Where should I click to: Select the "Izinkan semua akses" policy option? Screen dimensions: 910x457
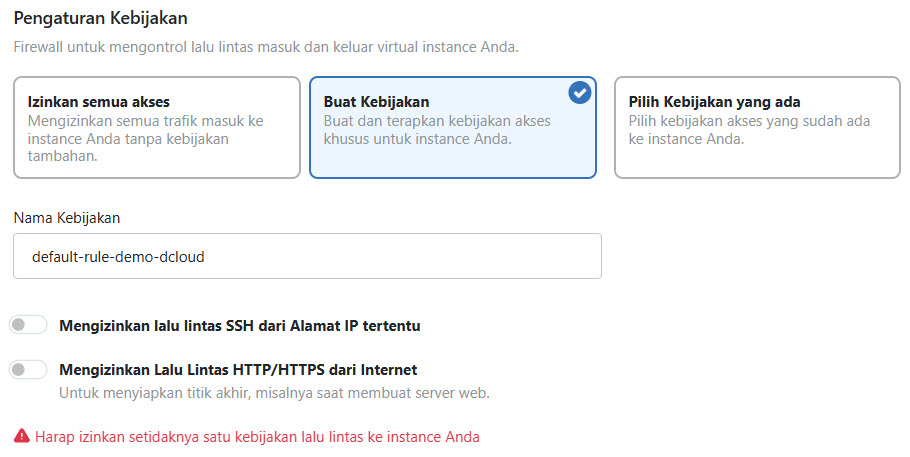pos(156,128)
